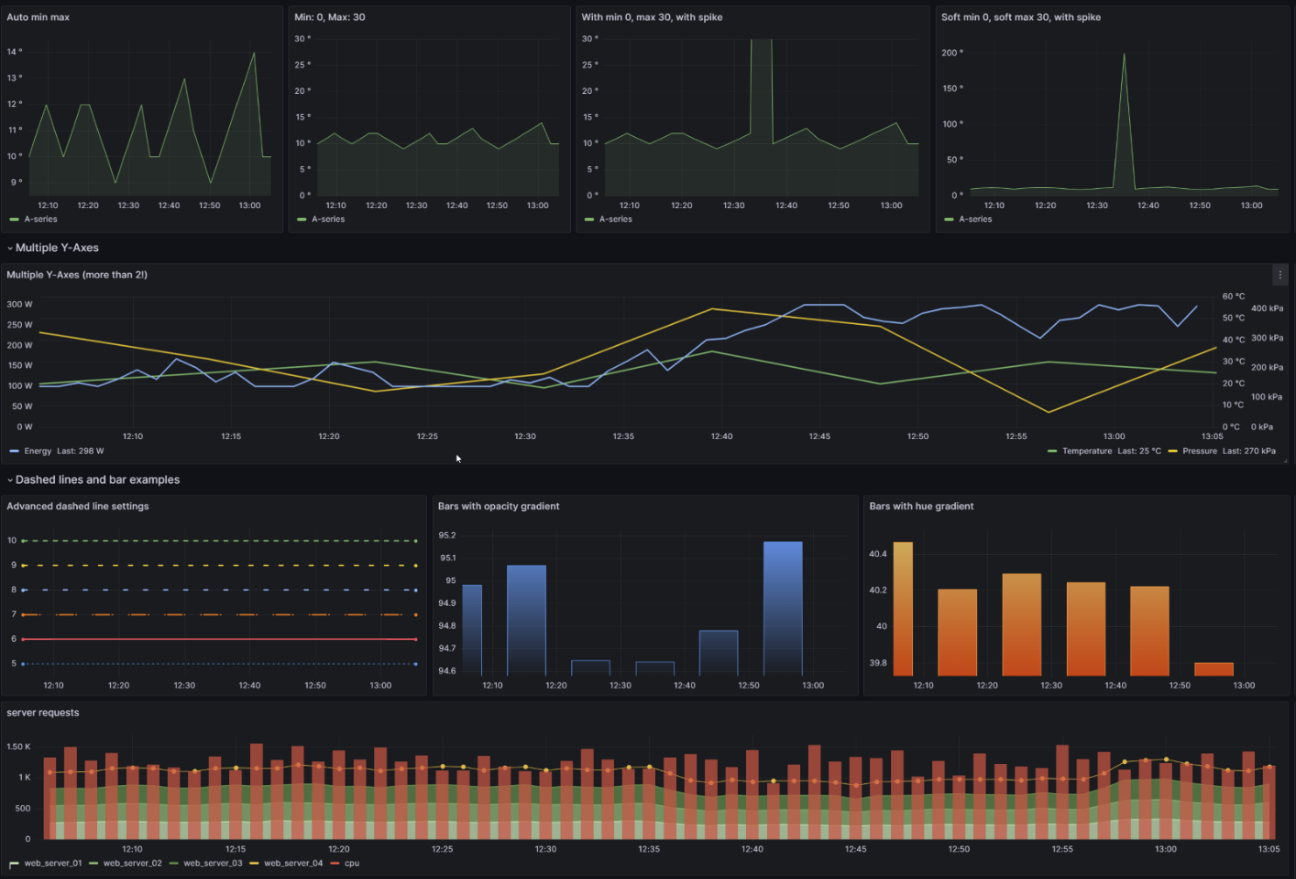Collapse the Multiple Y-Axes row chevron
The width and height of the screenshot is (1296, 879).
10,248
